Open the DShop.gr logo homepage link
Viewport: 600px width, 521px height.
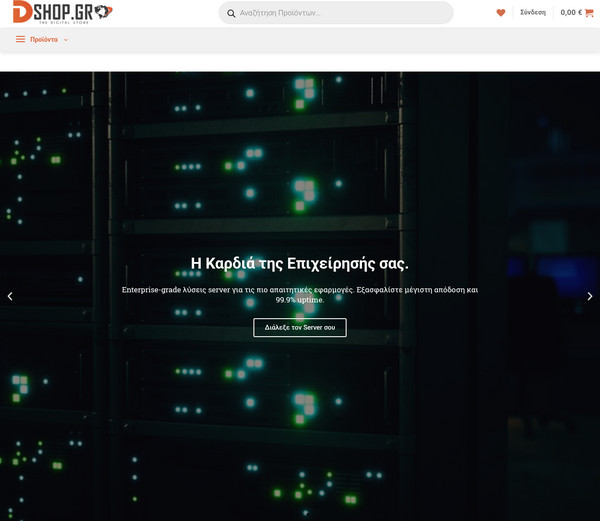[62, 12]
